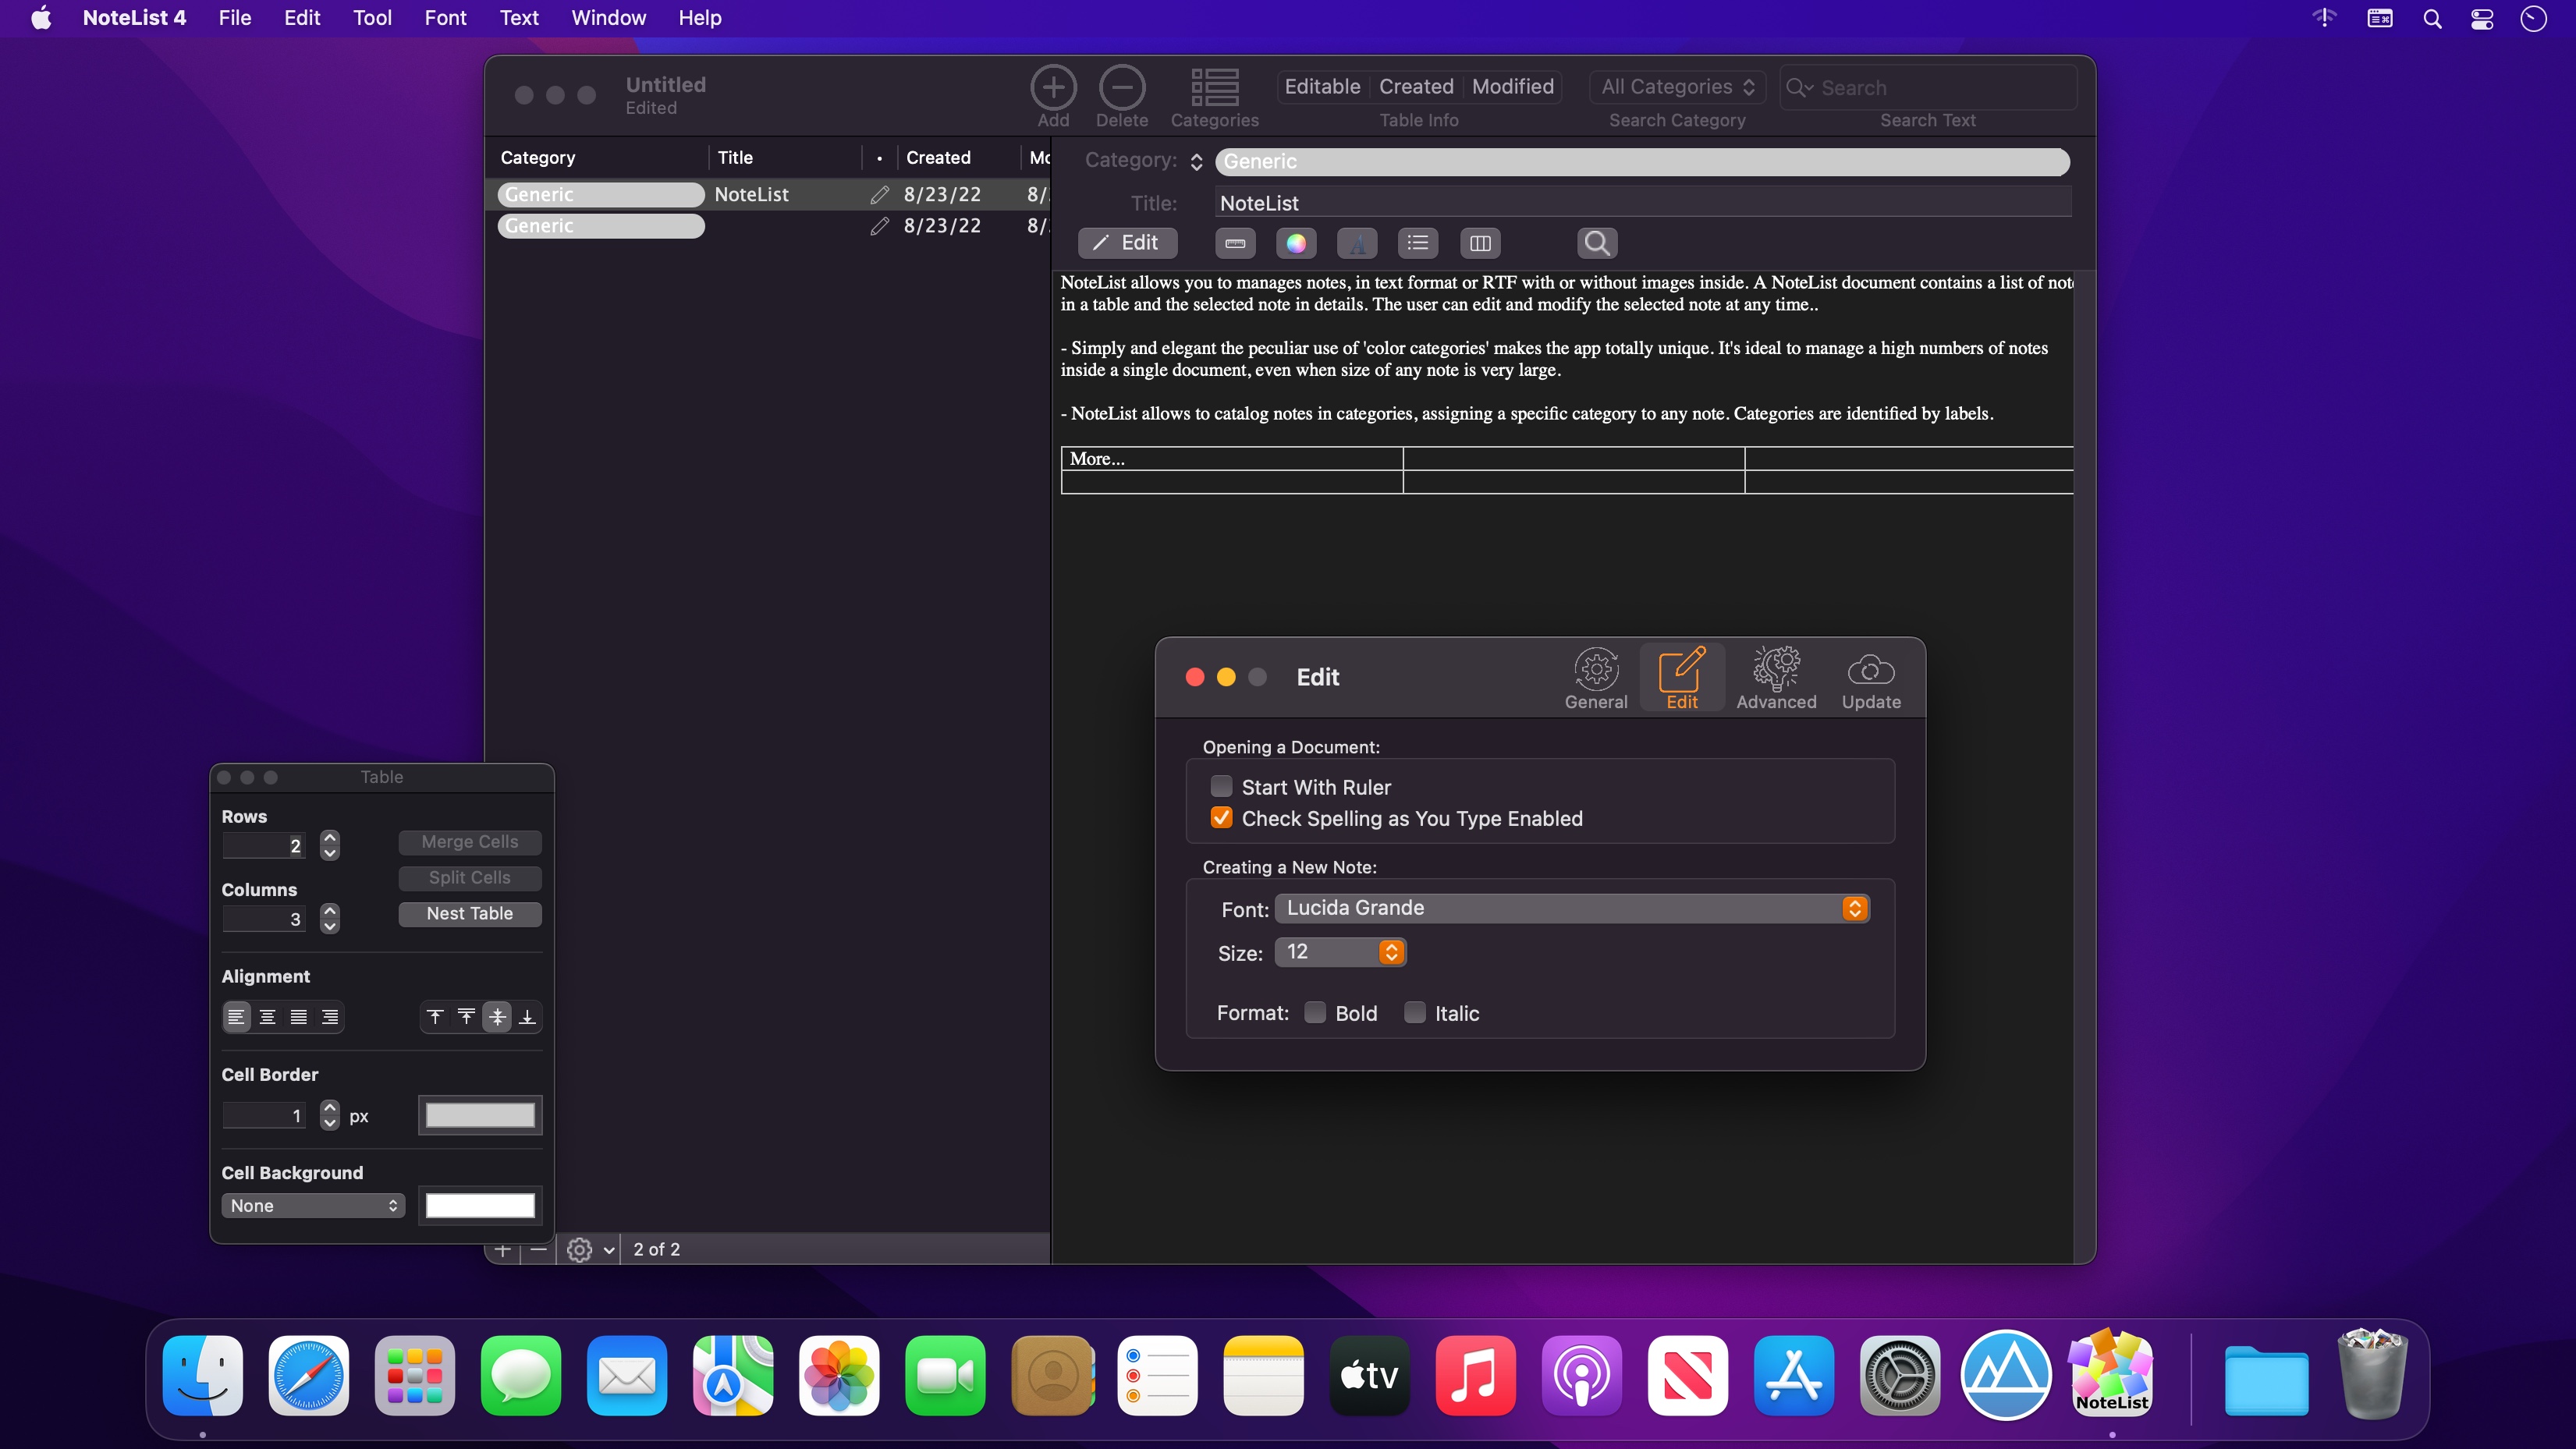
Task: Open the Font menu in menu bar
Action: coord(445,18)
